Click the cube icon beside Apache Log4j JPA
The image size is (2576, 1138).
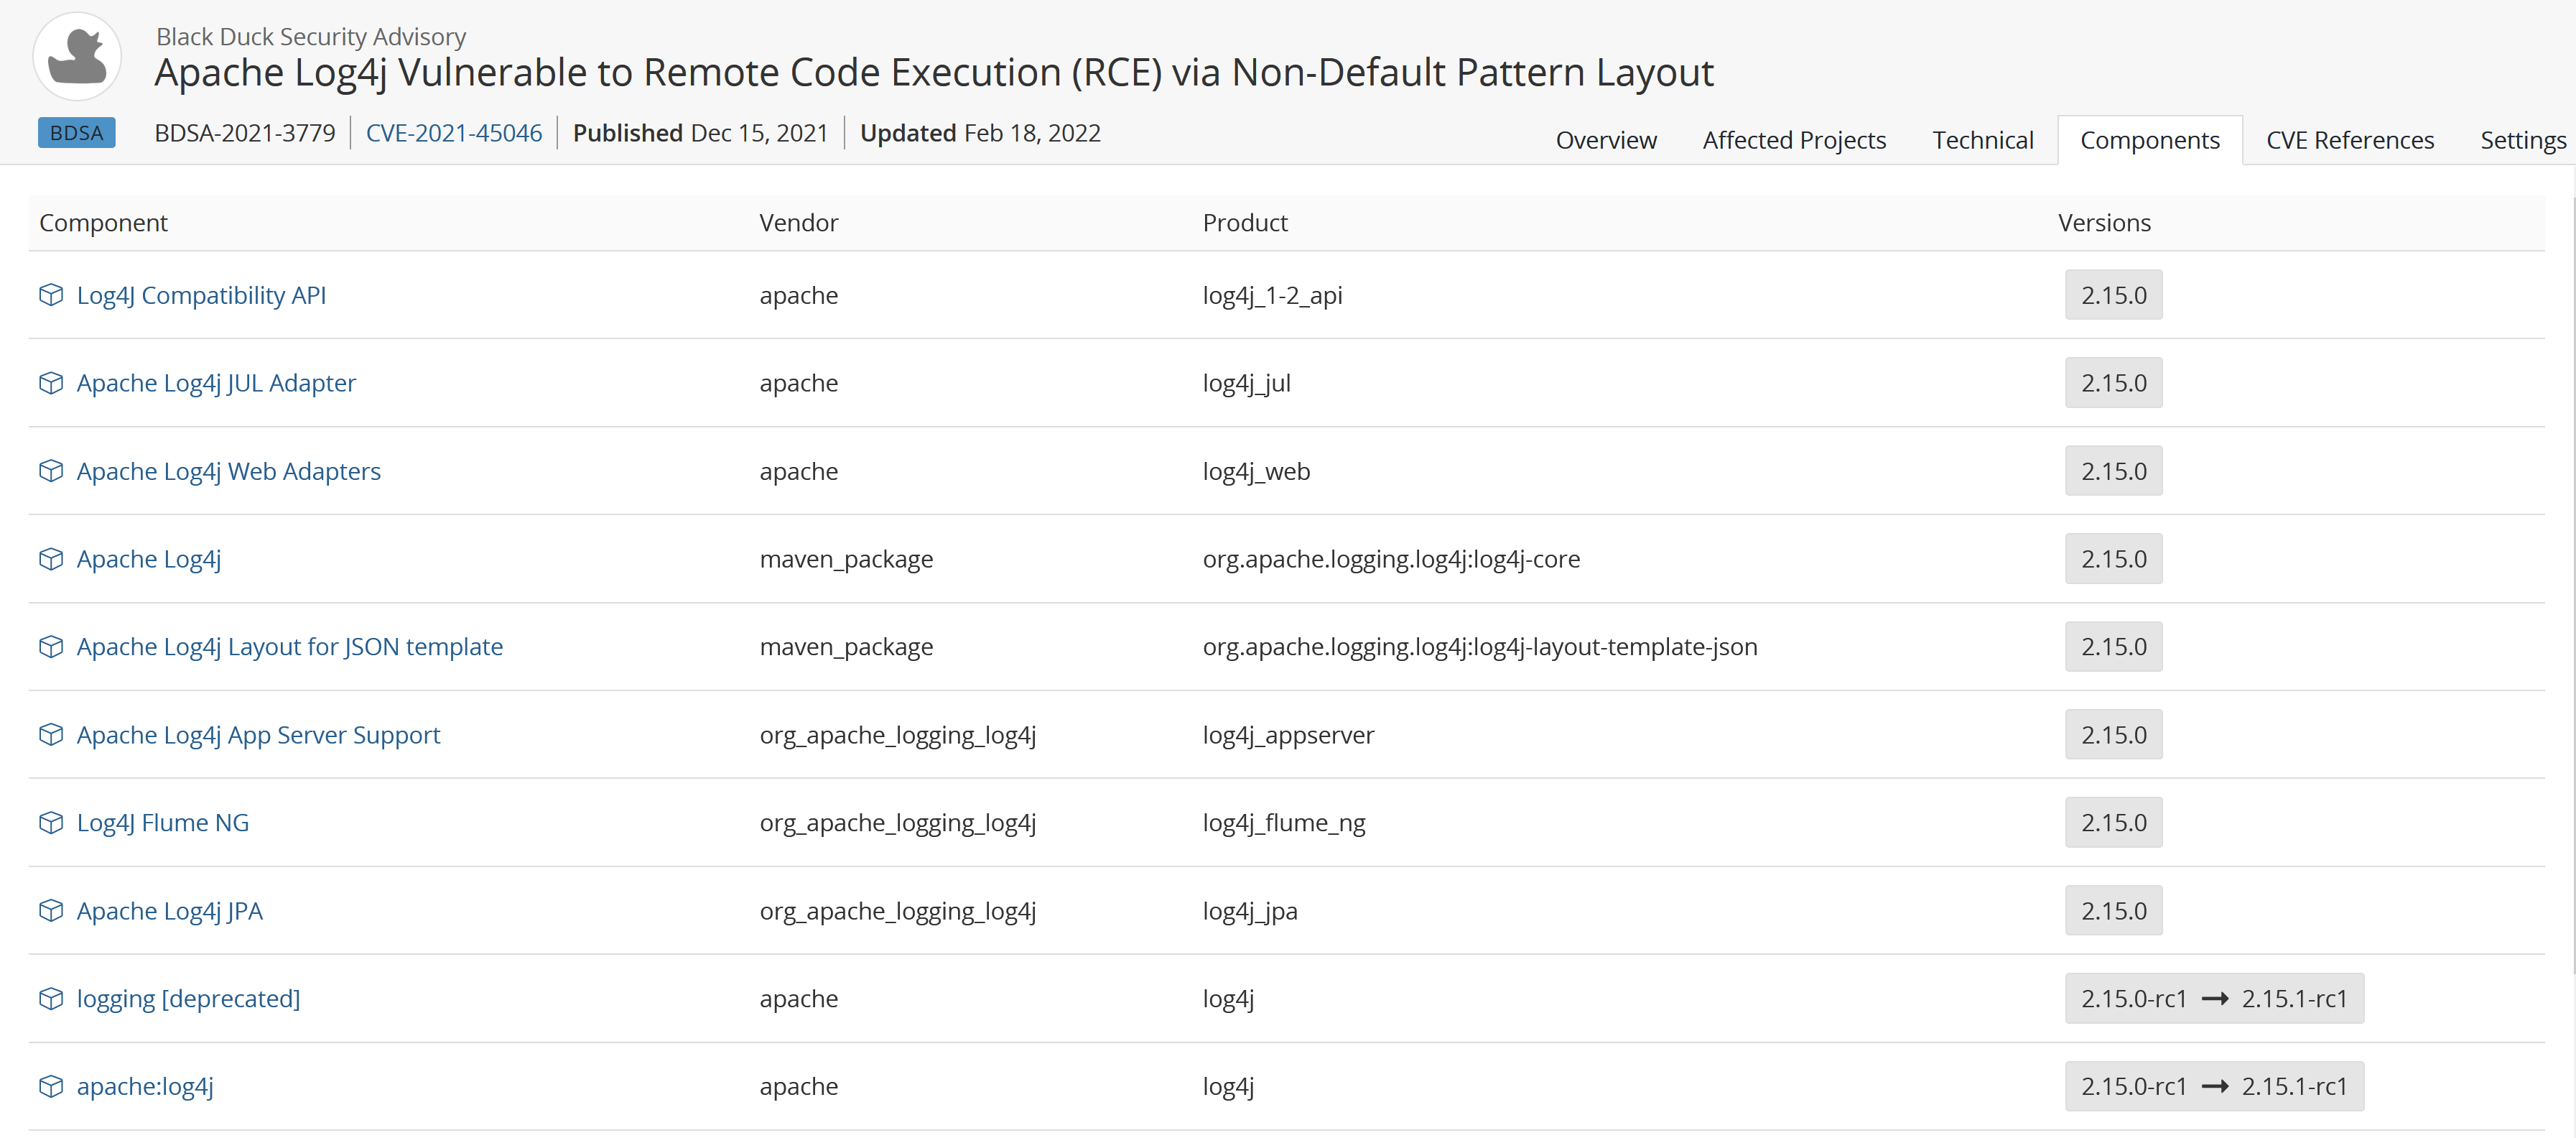tap(51, 911)
